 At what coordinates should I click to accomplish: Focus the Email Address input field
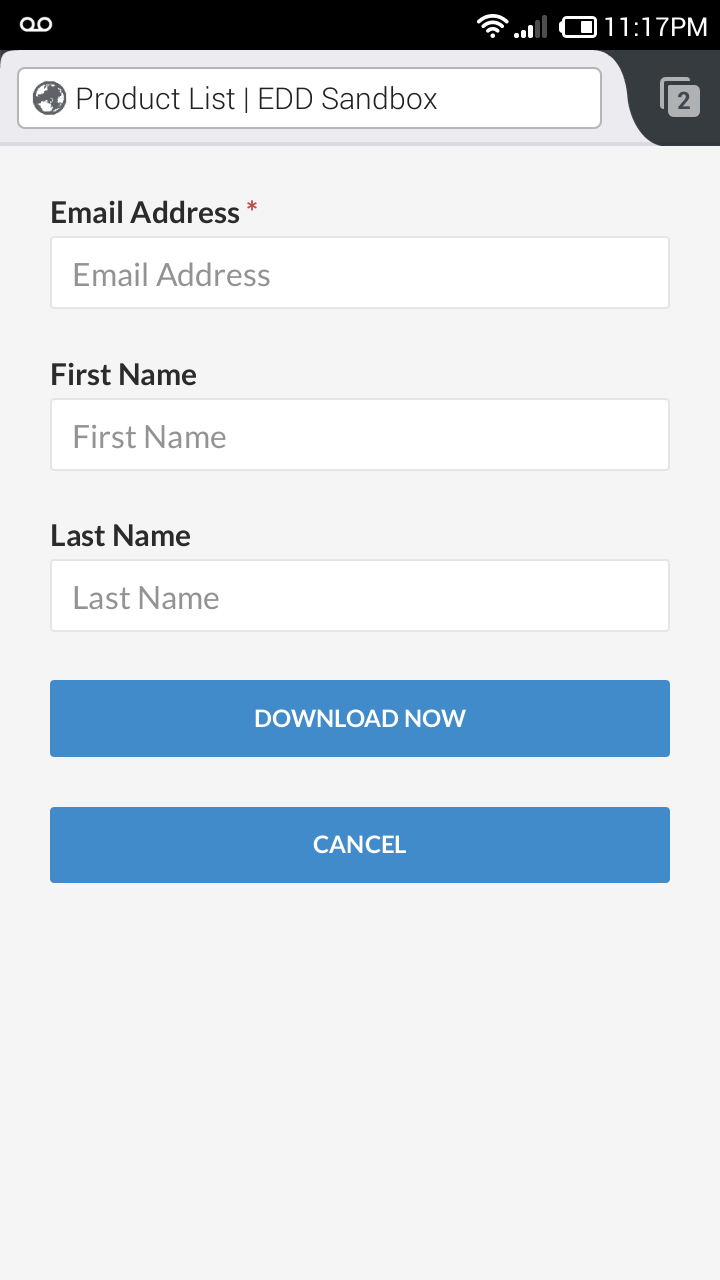click(x=360, y=273)
